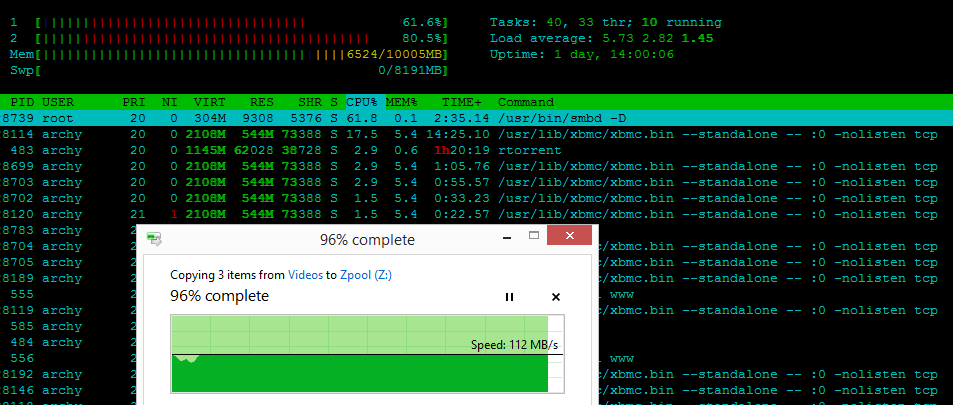
Task: Sort processes by CPU% column header
Action: pyautogui.click(x=363, y=102)
